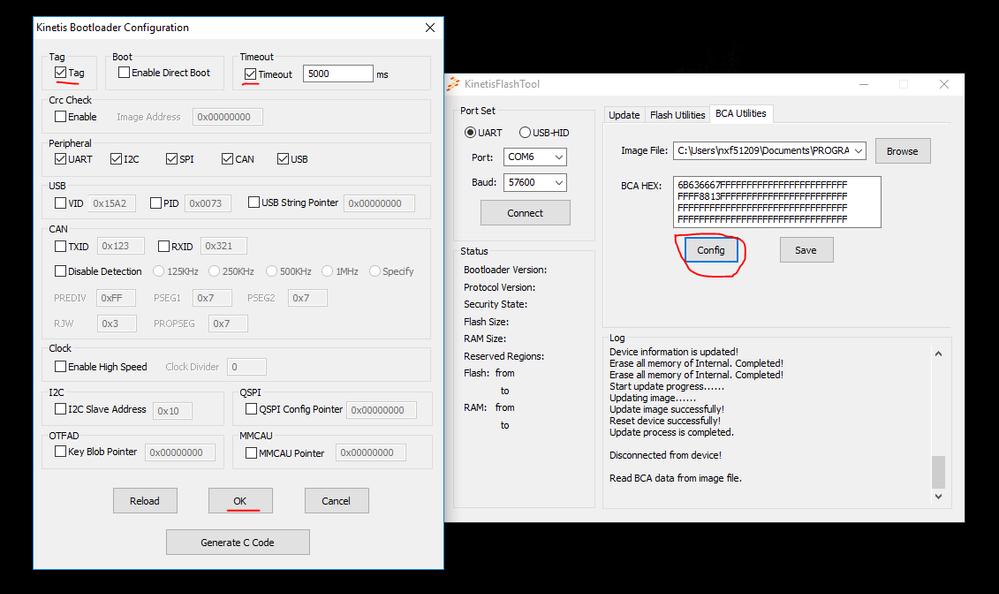Click the Log scrollbar thumb
This screenshot has height=594, width=999.
point(938,472)
